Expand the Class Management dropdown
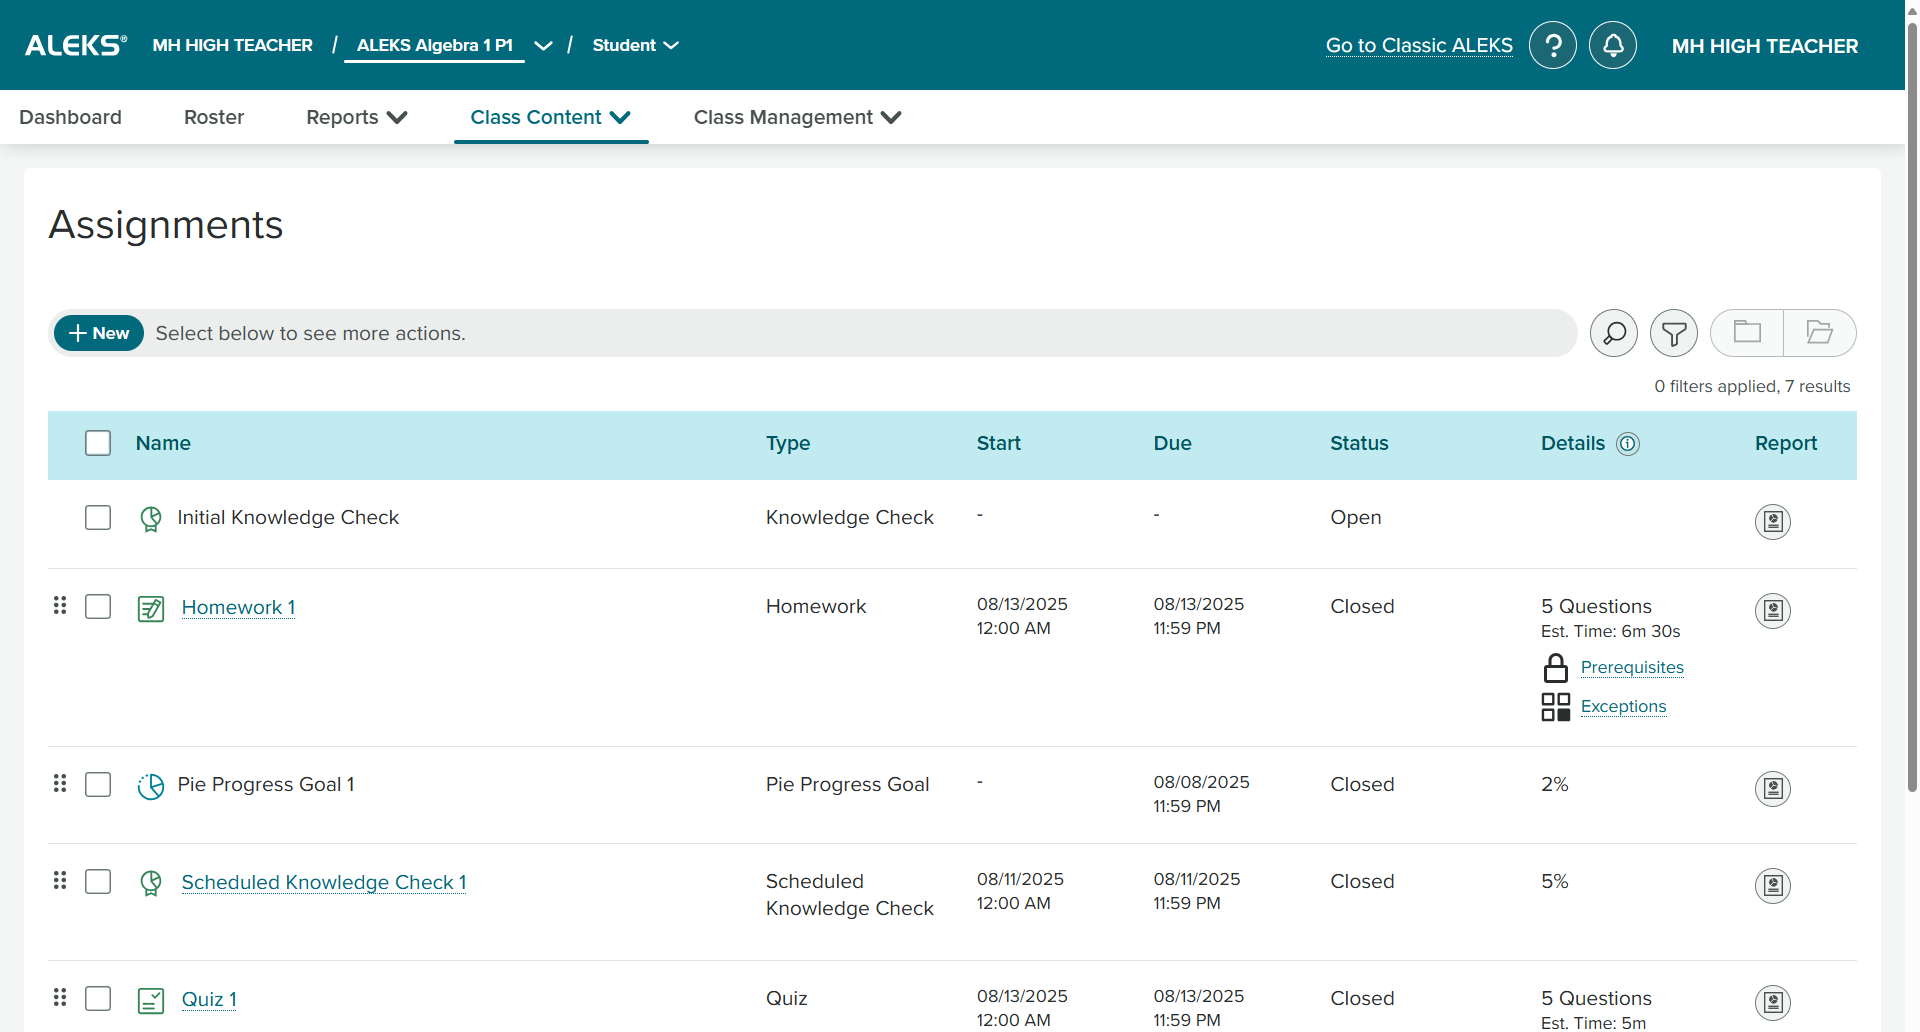This screenshot has width=1920, height=1032. coord(797,117)
